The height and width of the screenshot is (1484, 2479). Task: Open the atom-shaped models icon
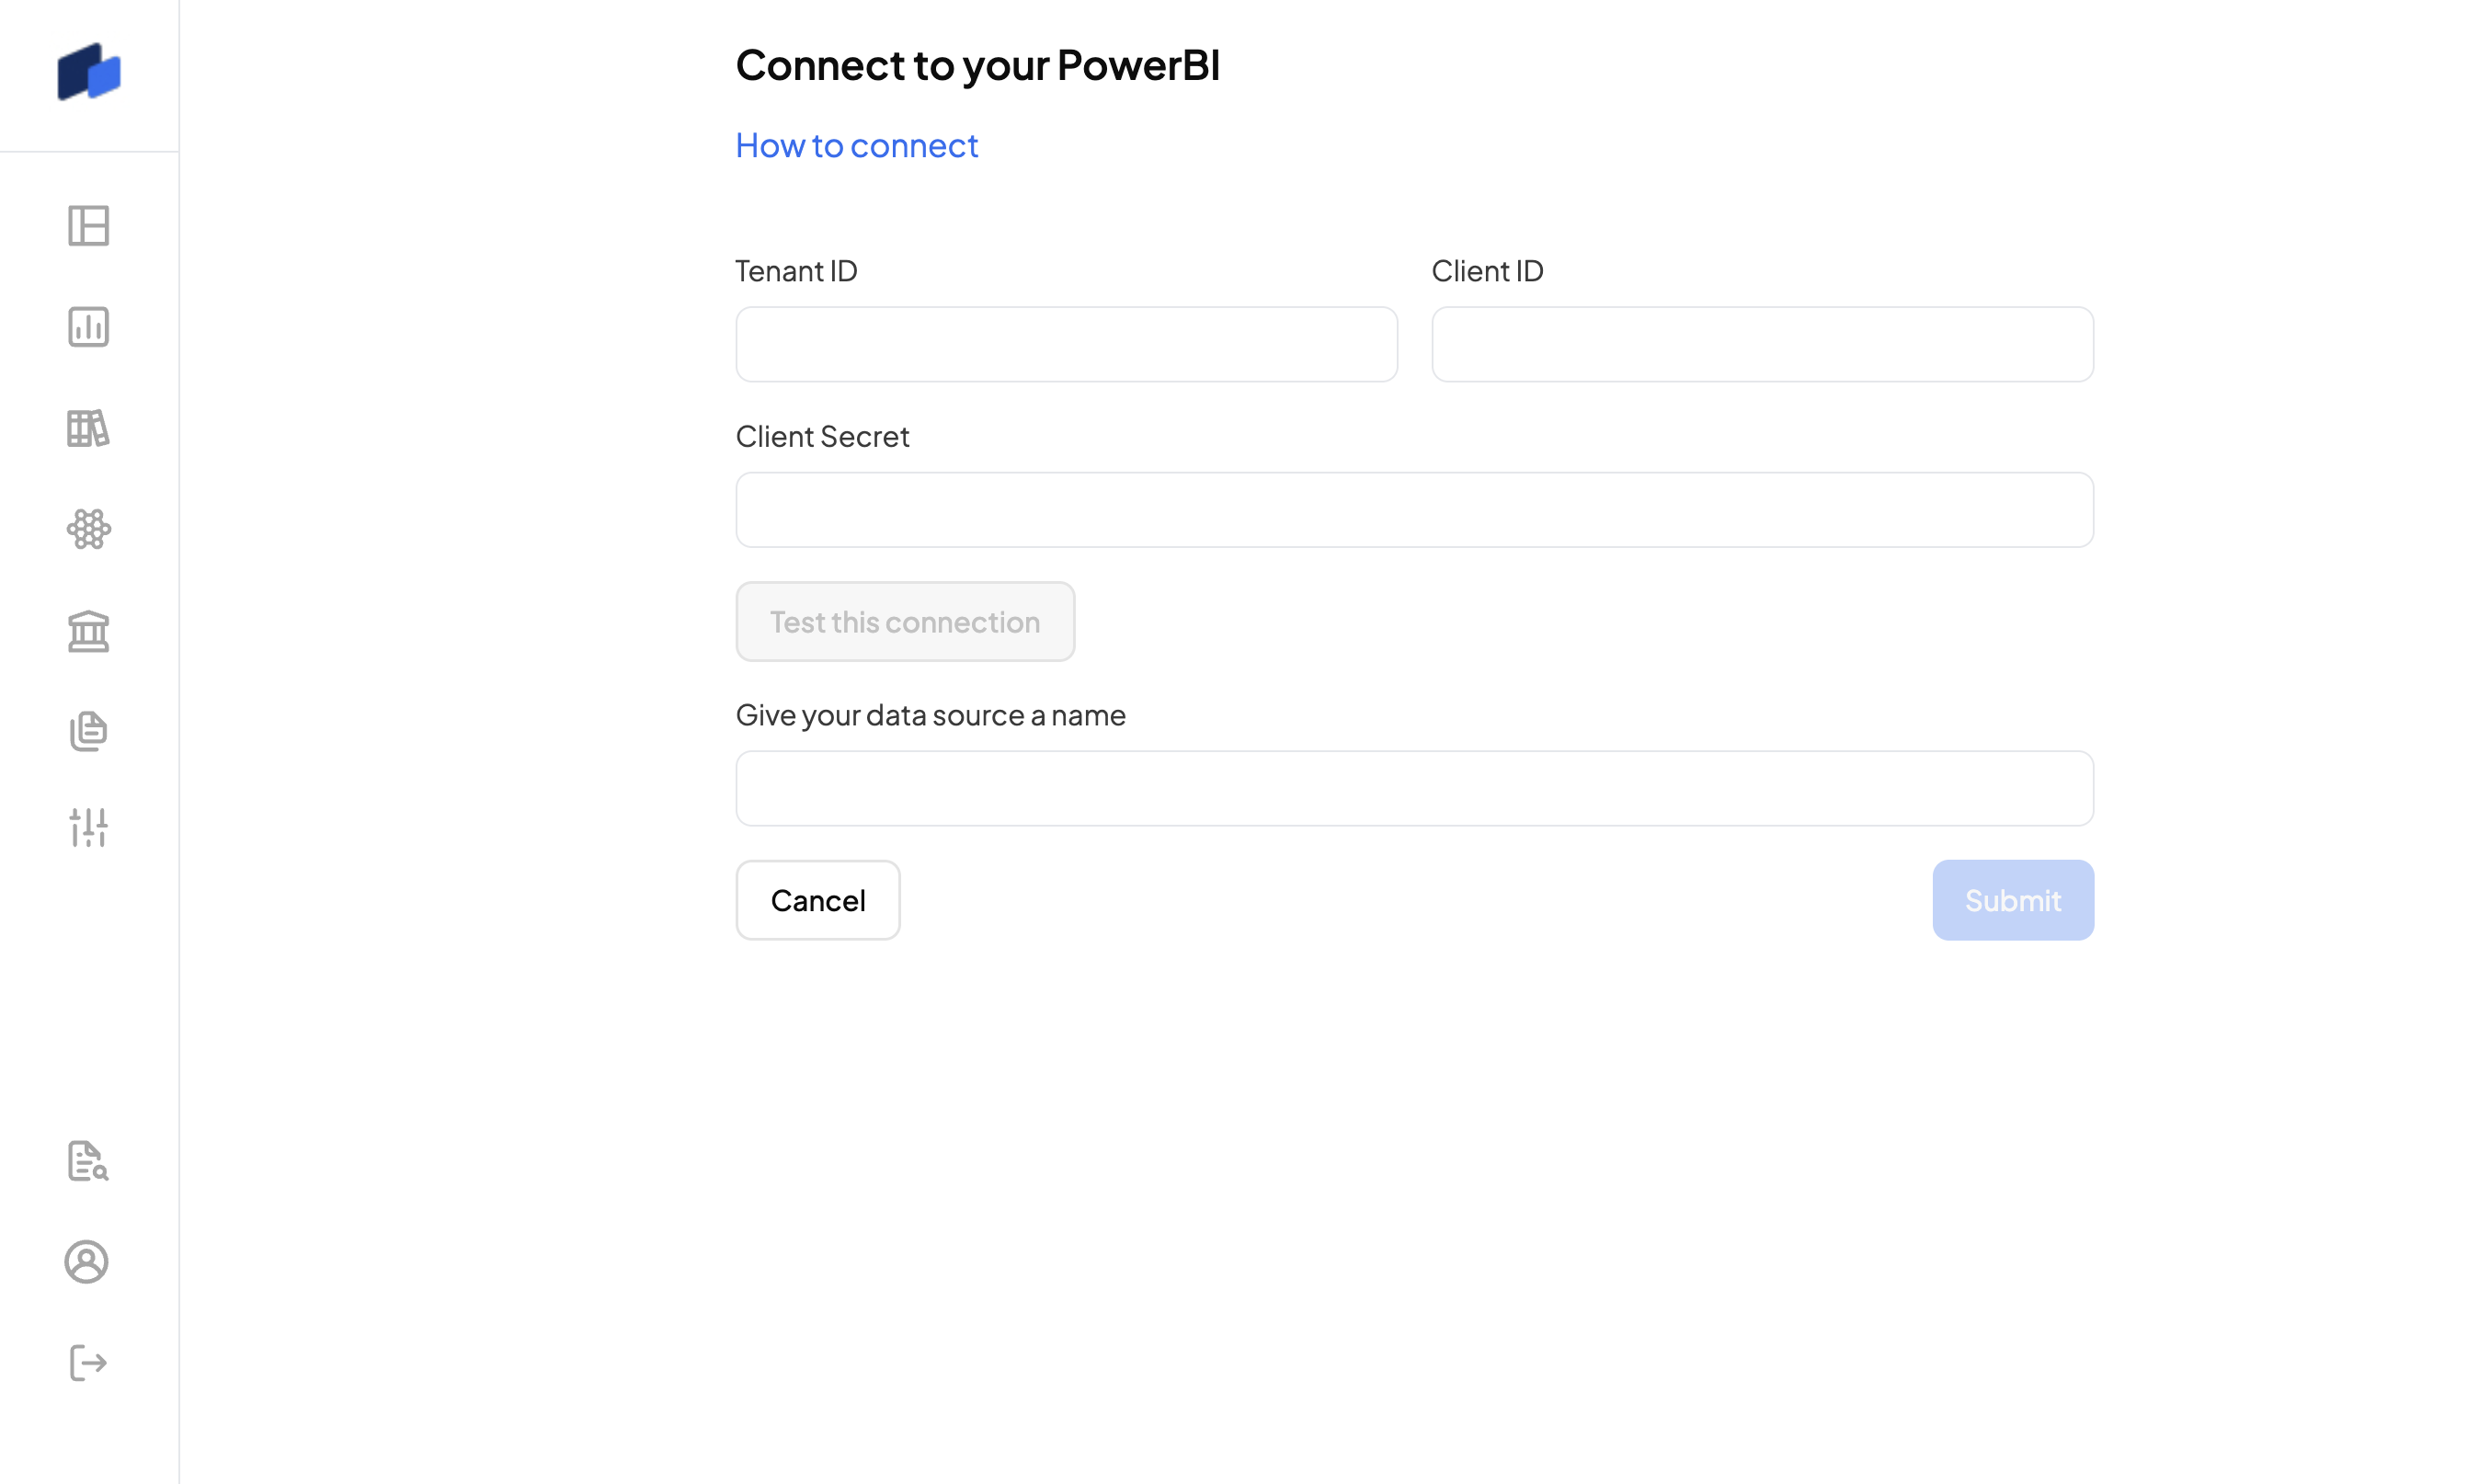(89, 529)
